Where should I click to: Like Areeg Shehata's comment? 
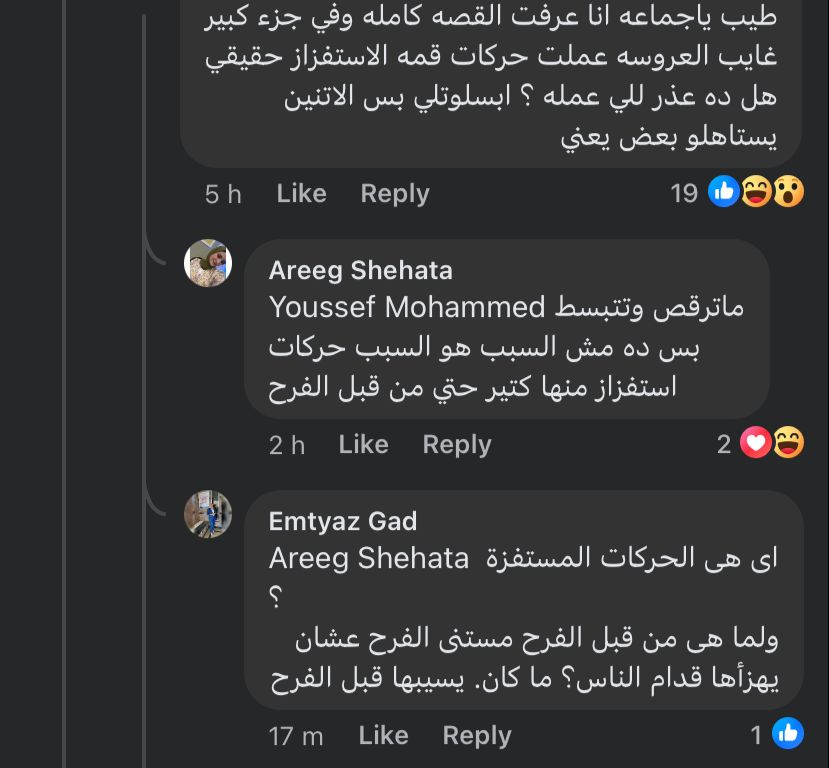(x=363, y=444)
